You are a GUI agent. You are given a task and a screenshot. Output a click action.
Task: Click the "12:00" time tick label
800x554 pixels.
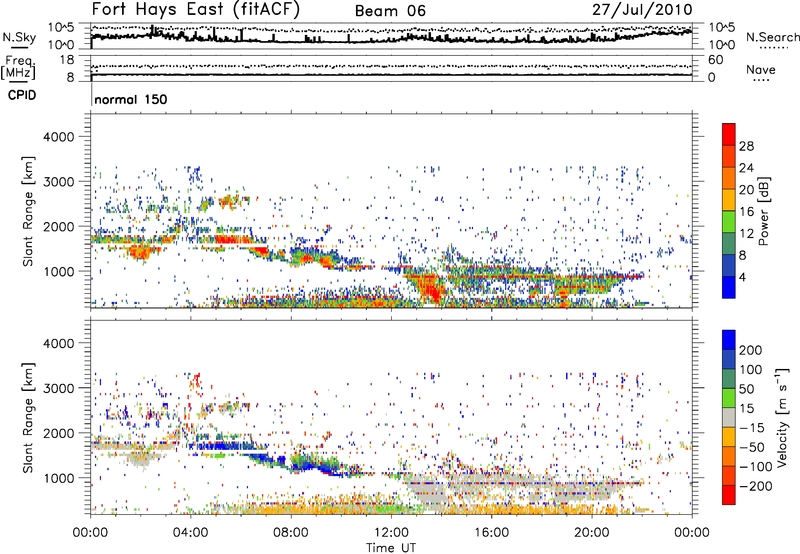391,533
